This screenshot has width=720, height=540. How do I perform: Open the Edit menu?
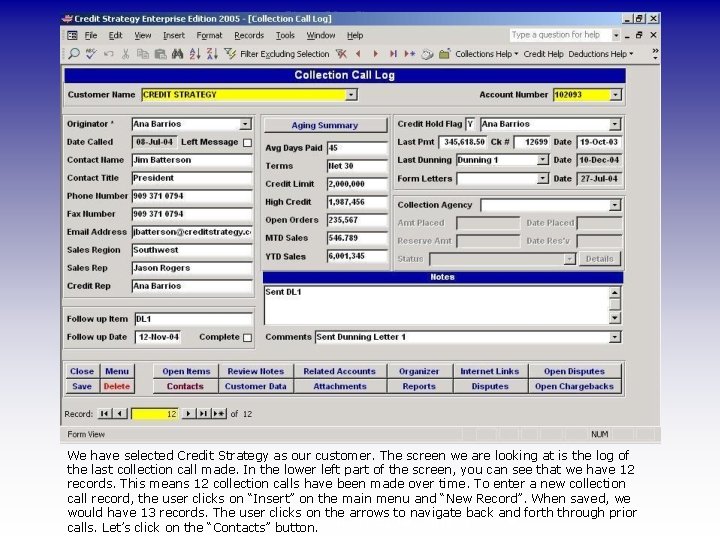[115, 35]
